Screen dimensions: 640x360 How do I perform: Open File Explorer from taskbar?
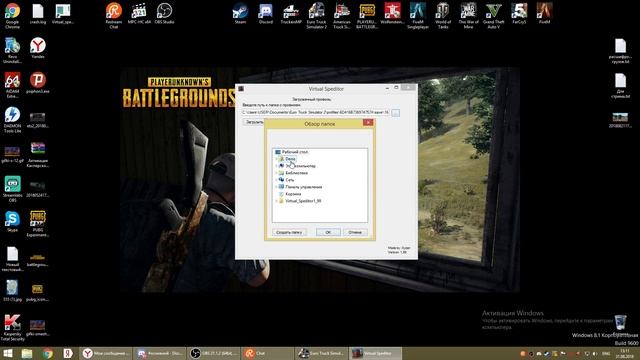coord(27,353)
